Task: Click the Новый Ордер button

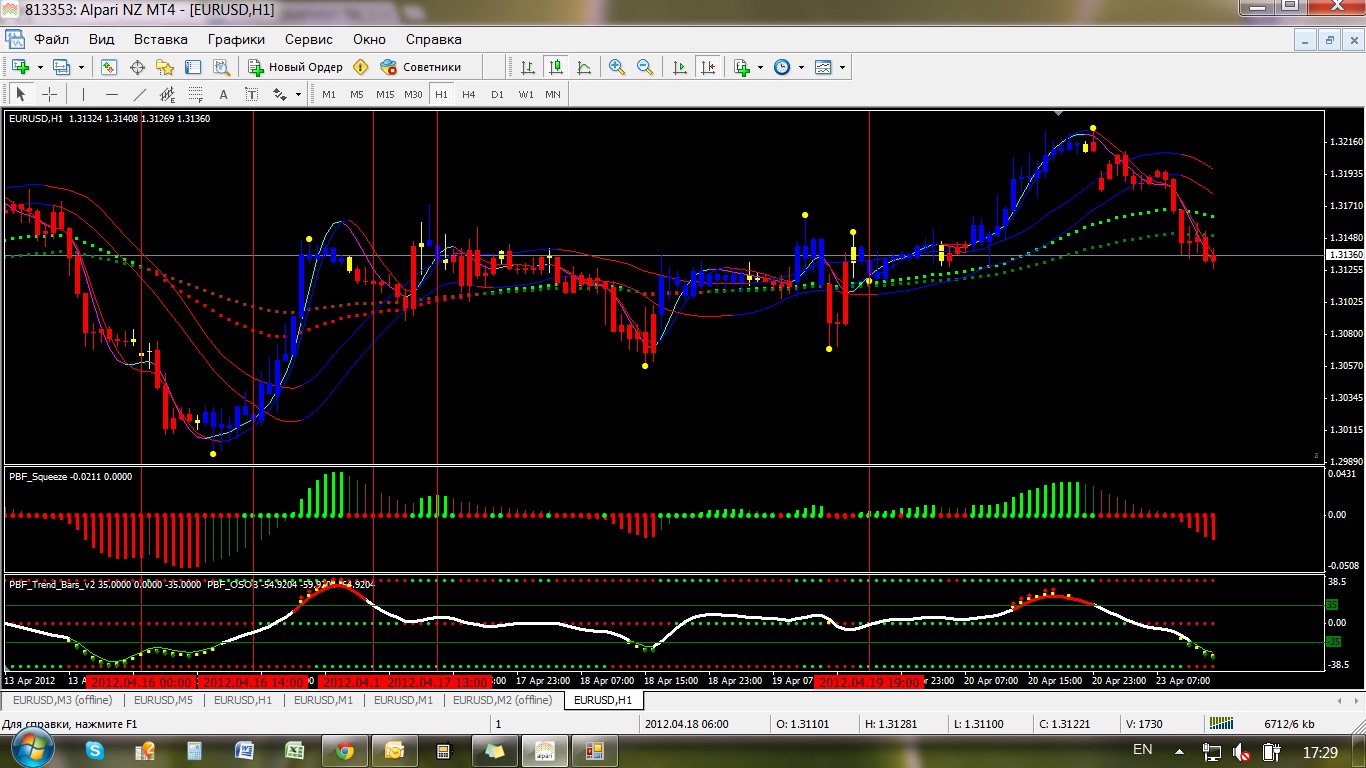Action: click(295, 67)
